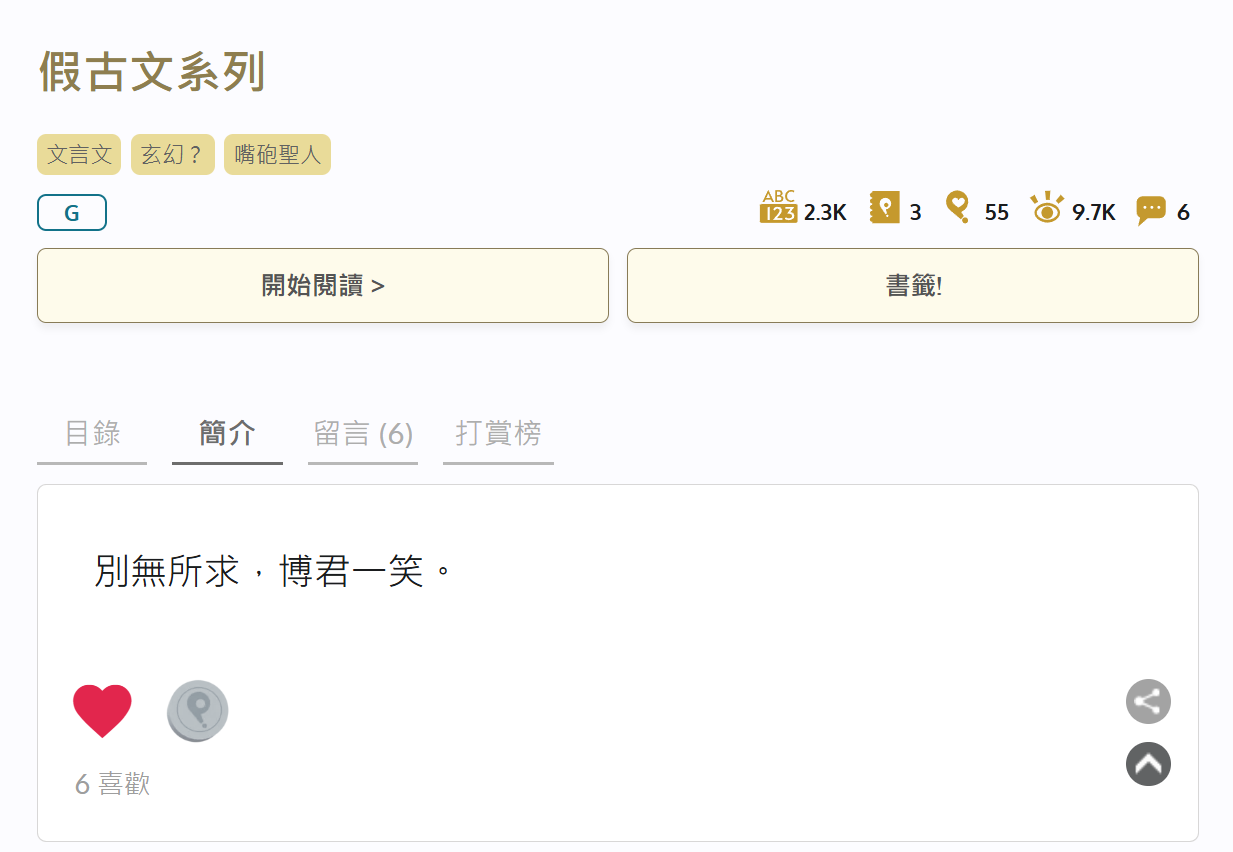
Task: Click the grey tip coin icon
Action: [197, 711]
